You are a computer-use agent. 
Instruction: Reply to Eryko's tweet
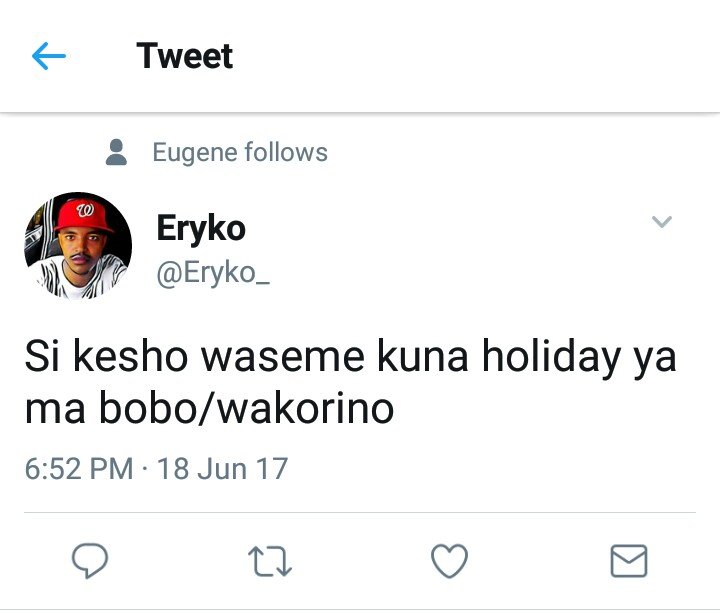[x=90, y=561]
